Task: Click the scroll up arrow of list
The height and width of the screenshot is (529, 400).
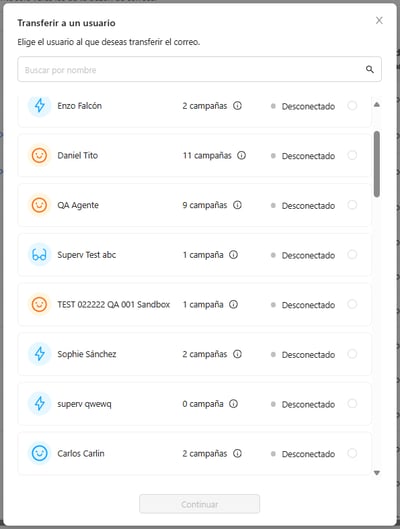Action: pyautogui.click(x=377, y=105)
